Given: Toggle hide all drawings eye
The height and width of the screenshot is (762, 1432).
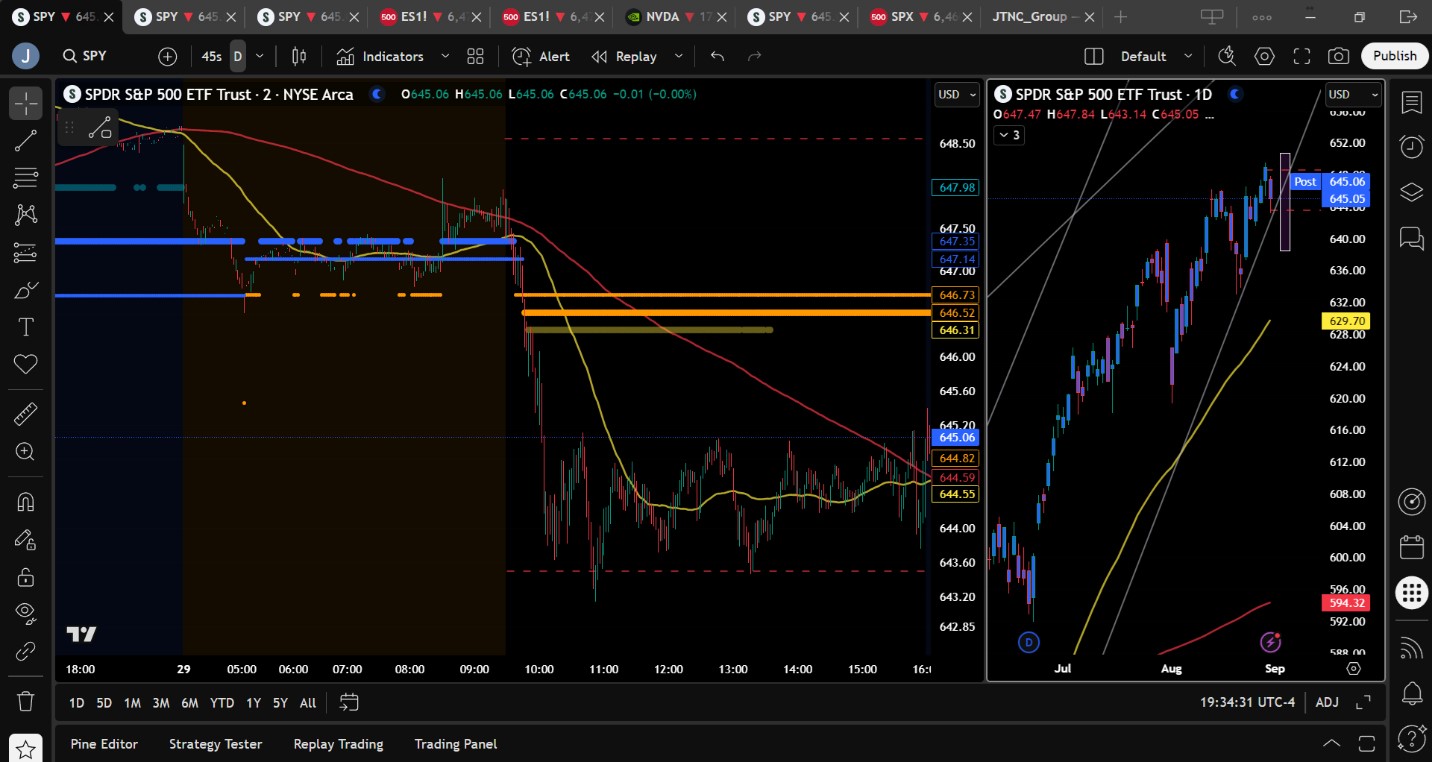Looking at the screenshot, I should (26, 614).
